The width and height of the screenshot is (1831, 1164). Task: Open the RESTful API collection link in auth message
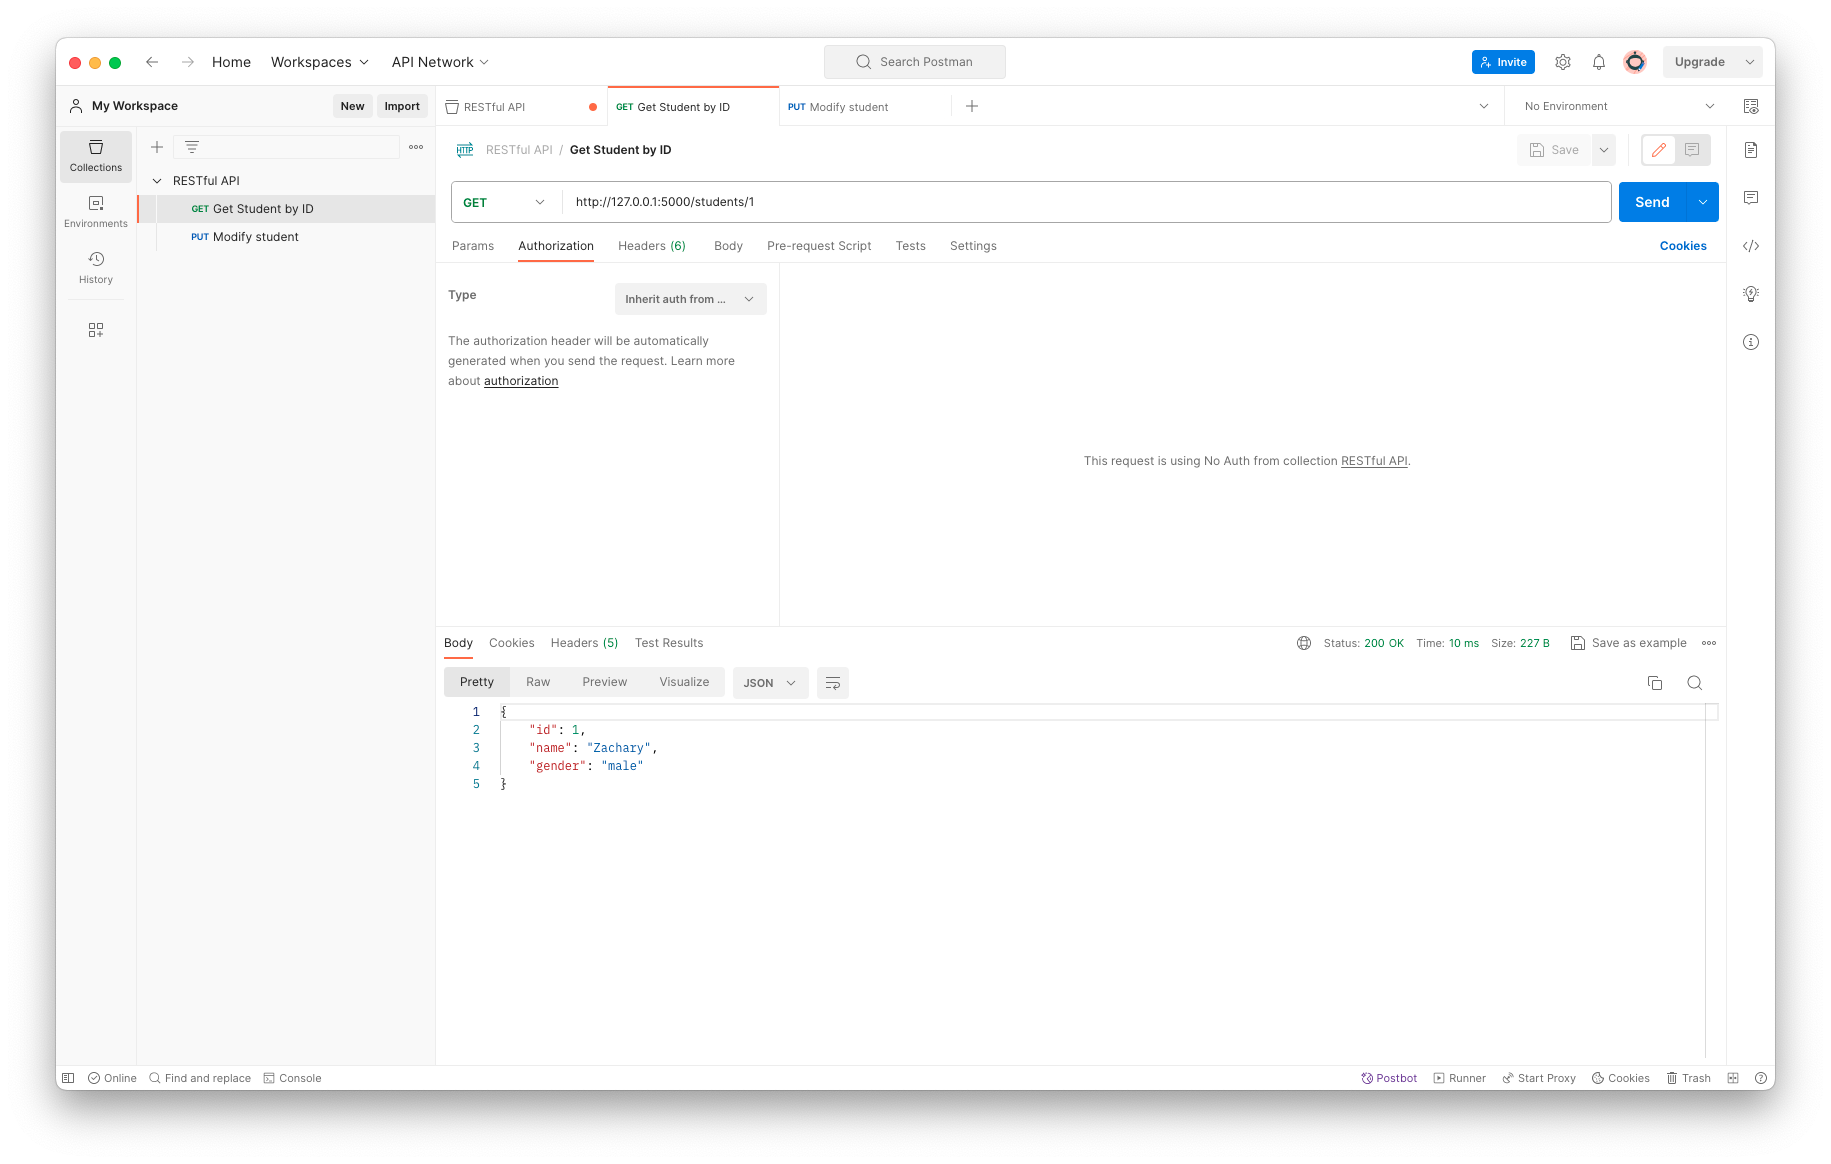pos(1374,461)
